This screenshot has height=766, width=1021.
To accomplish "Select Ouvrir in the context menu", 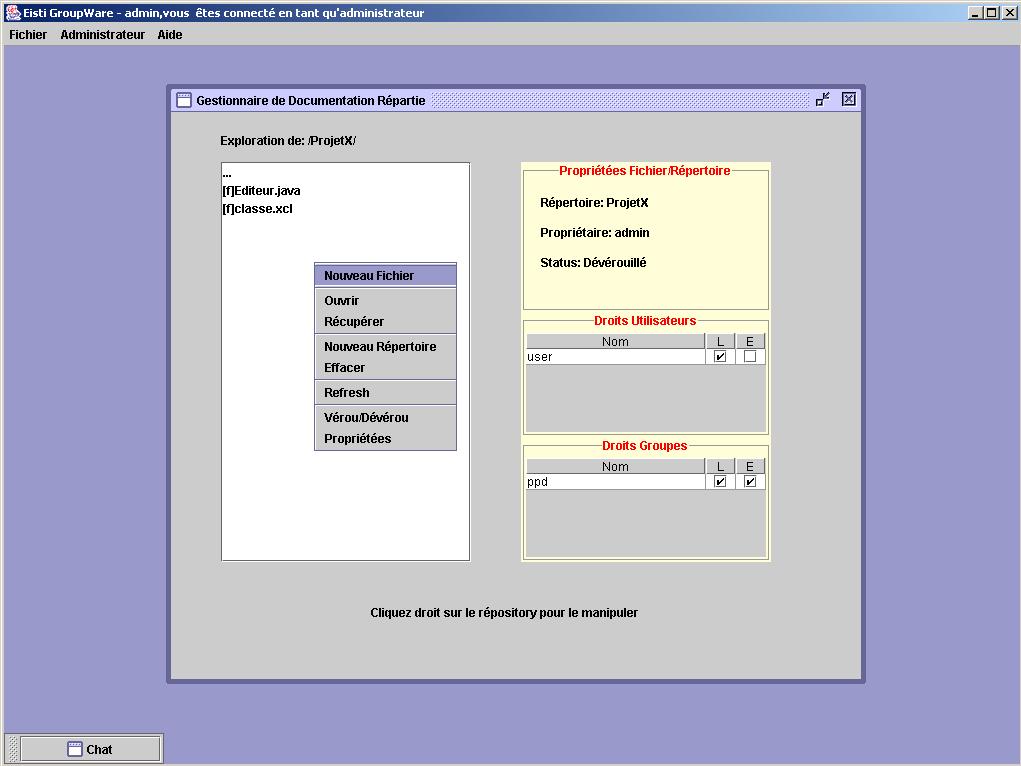I will (x=342, y=301).
